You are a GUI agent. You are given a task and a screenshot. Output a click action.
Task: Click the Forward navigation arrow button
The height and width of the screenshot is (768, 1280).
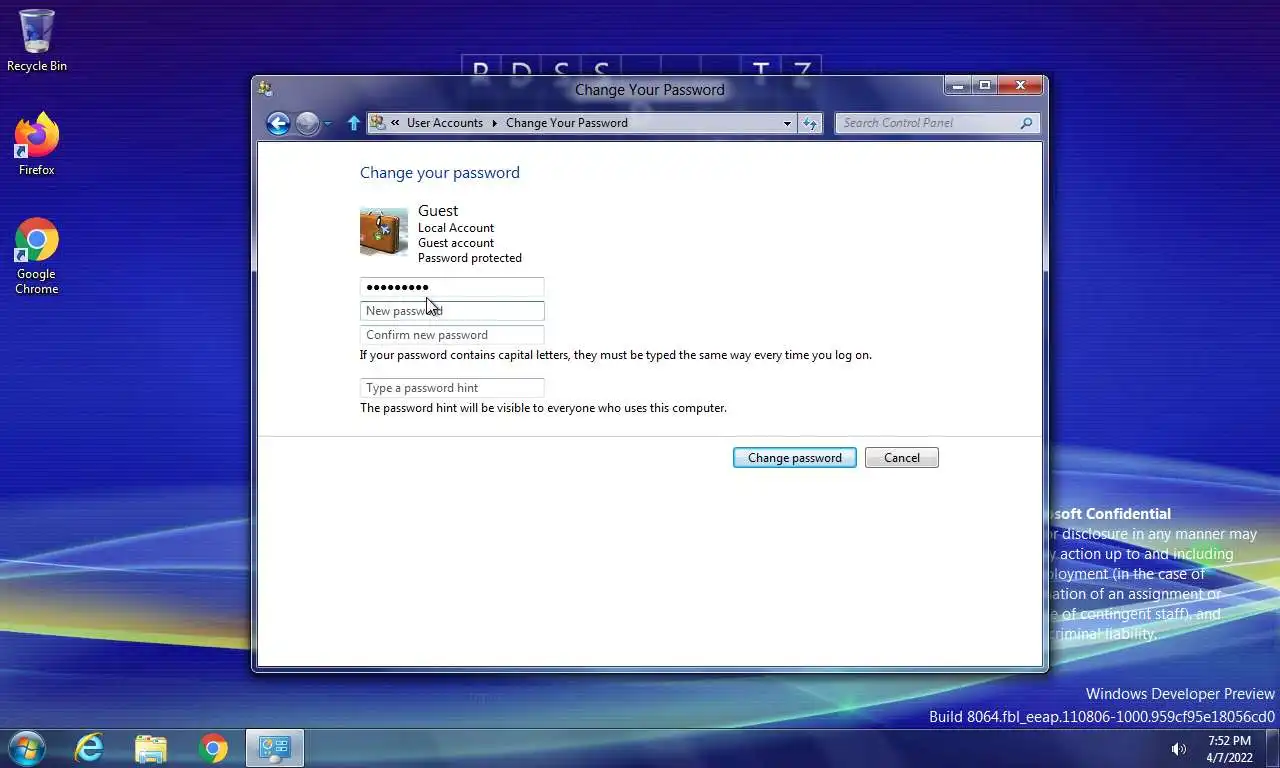coord(307,123)
